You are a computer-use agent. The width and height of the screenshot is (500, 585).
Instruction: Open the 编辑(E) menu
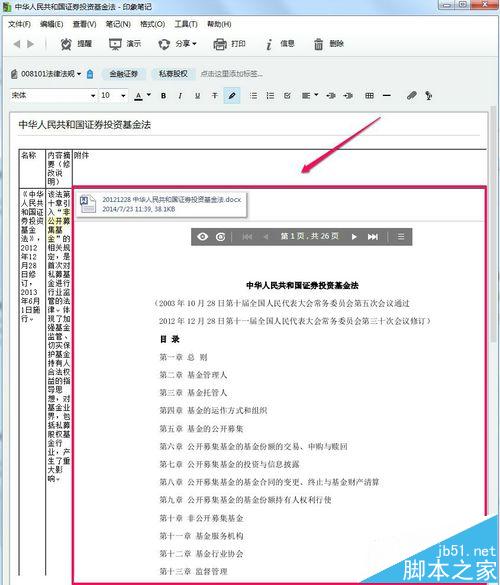51,24
